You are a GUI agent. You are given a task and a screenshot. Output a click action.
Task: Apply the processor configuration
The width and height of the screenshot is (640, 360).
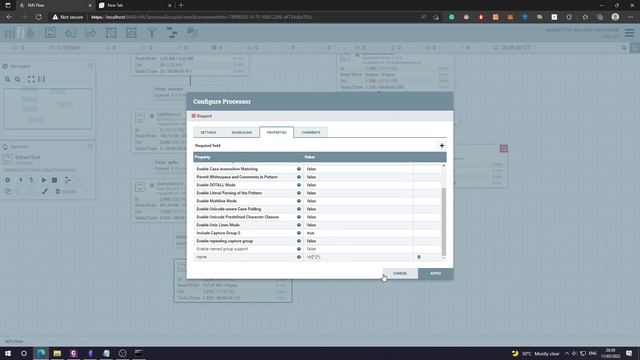pyautogui.click(x=436, y=273)
